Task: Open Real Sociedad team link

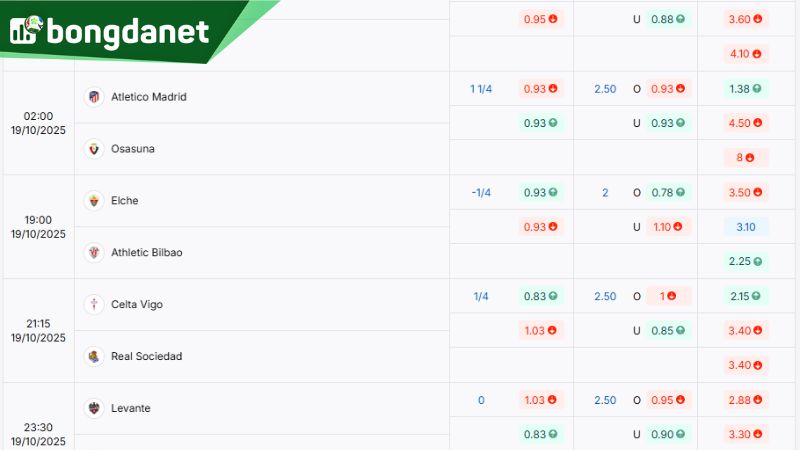Action: click(x=146, y=357)
